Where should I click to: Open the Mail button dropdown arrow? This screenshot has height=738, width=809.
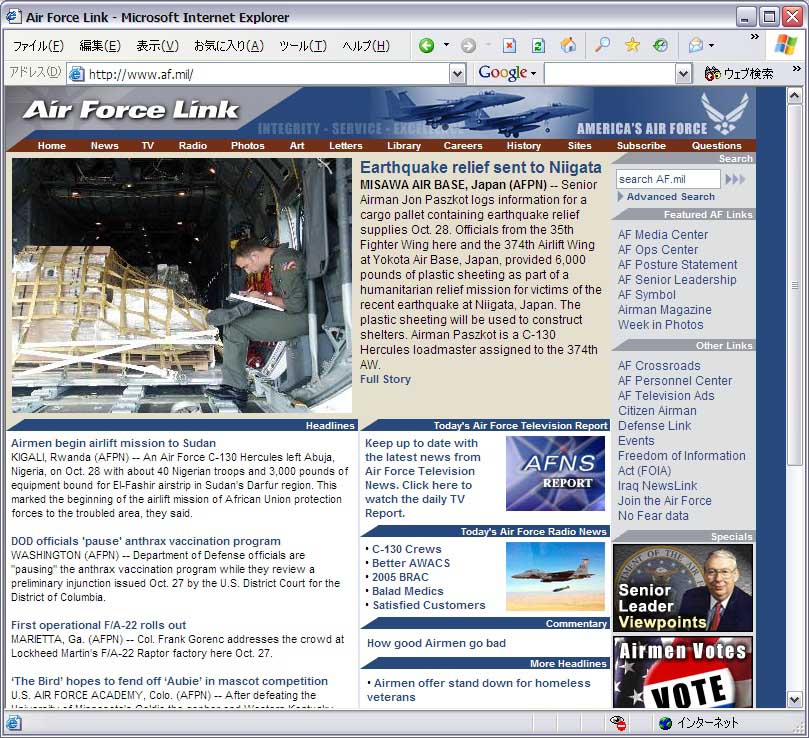[711, 45]
